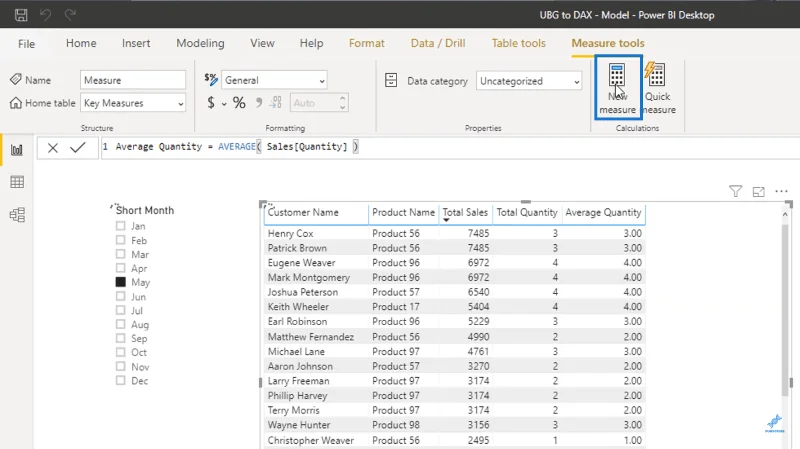Open the File menu
Viewport: 800px width, 449px height.
(27, 44)
